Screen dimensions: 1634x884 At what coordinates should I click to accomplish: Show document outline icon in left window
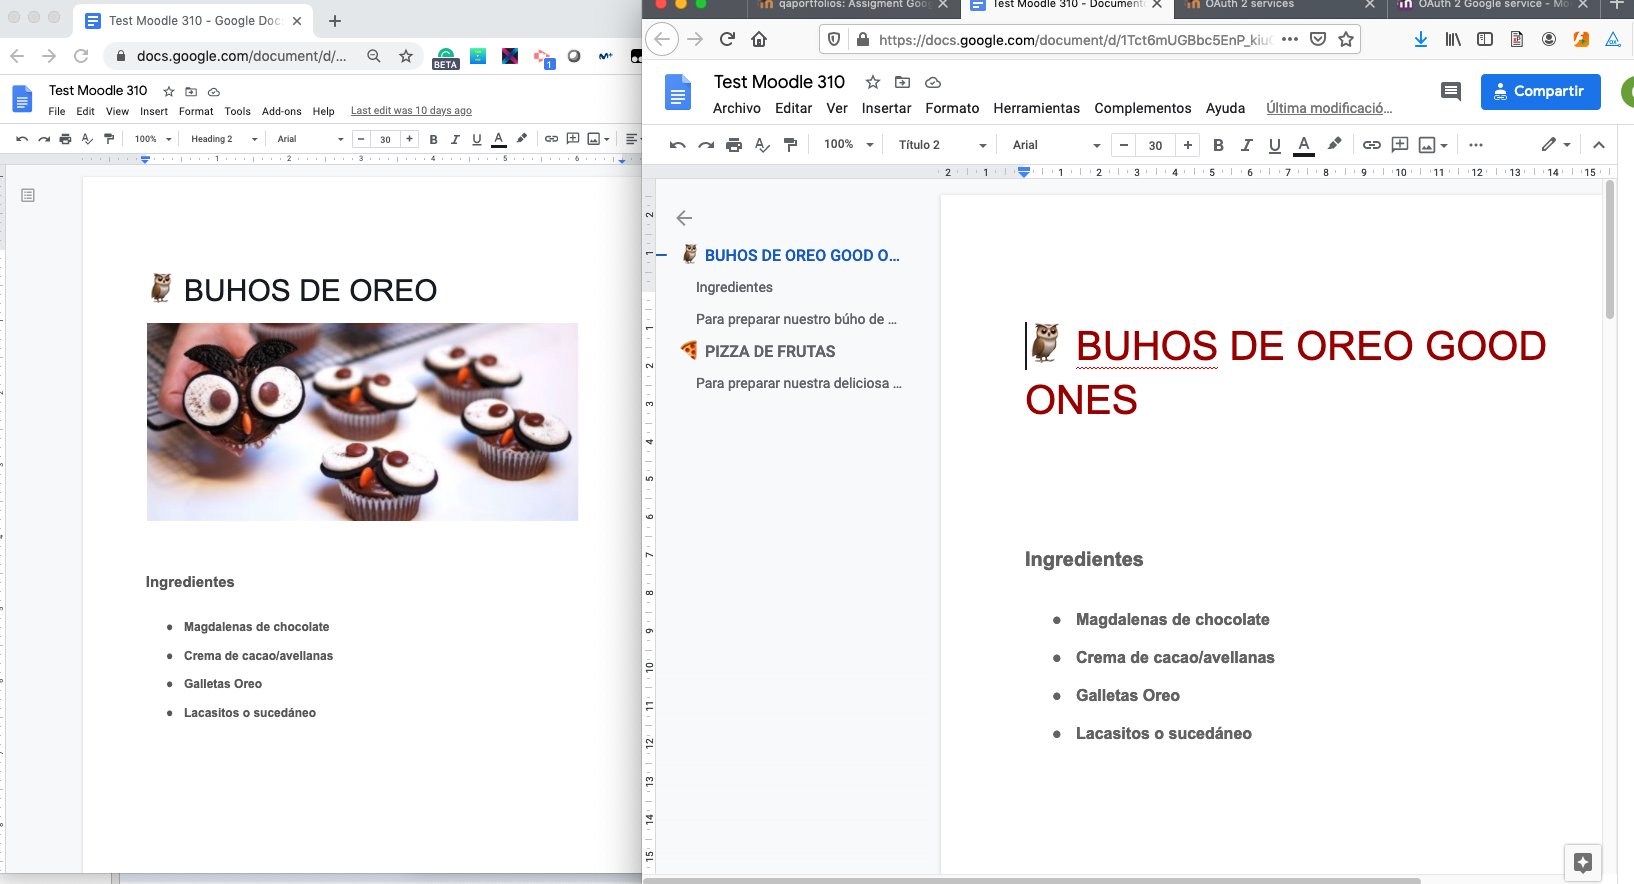coord(28,195)
